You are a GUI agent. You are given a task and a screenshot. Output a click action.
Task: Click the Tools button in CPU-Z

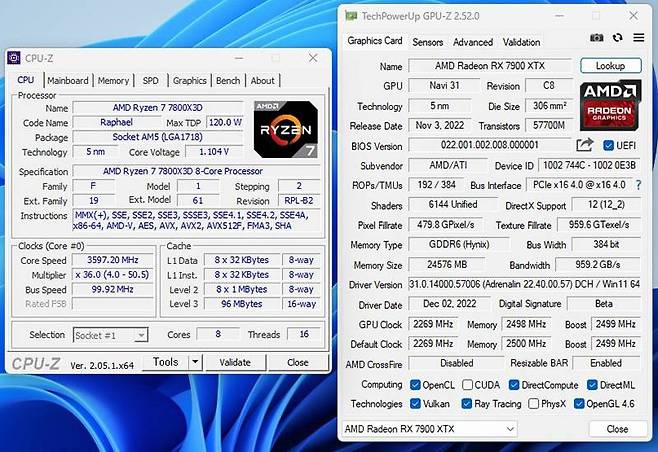(166, 362)
